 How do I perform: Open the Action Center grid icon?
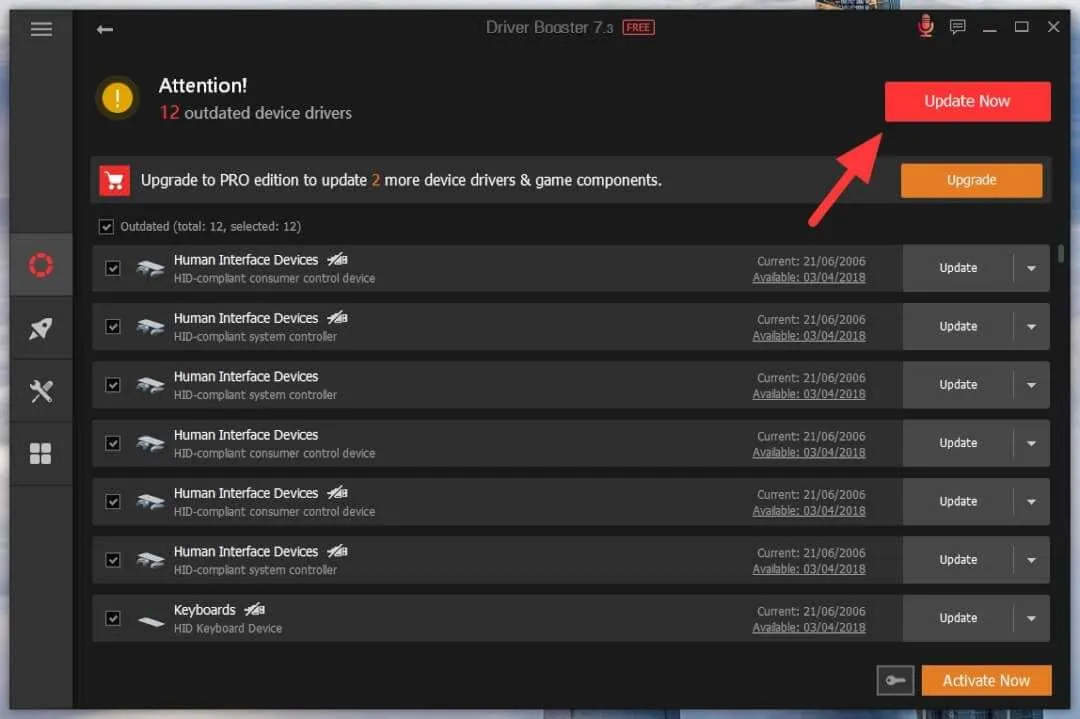(x=41, y=453)
